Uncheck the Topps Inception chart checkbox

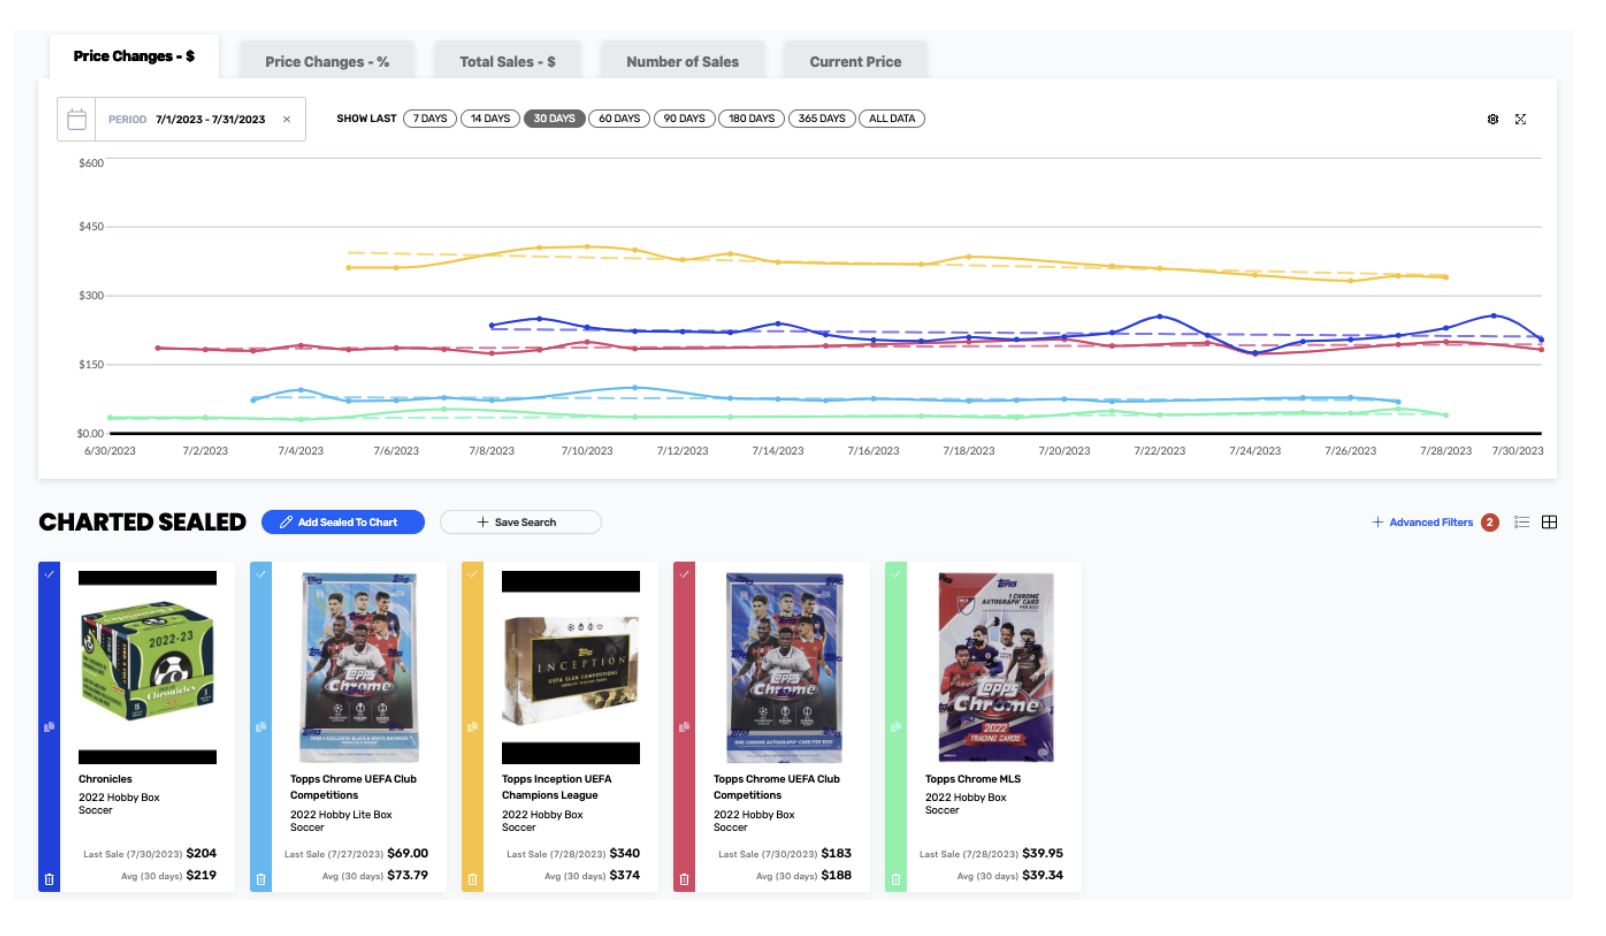(x=473, y=574)
